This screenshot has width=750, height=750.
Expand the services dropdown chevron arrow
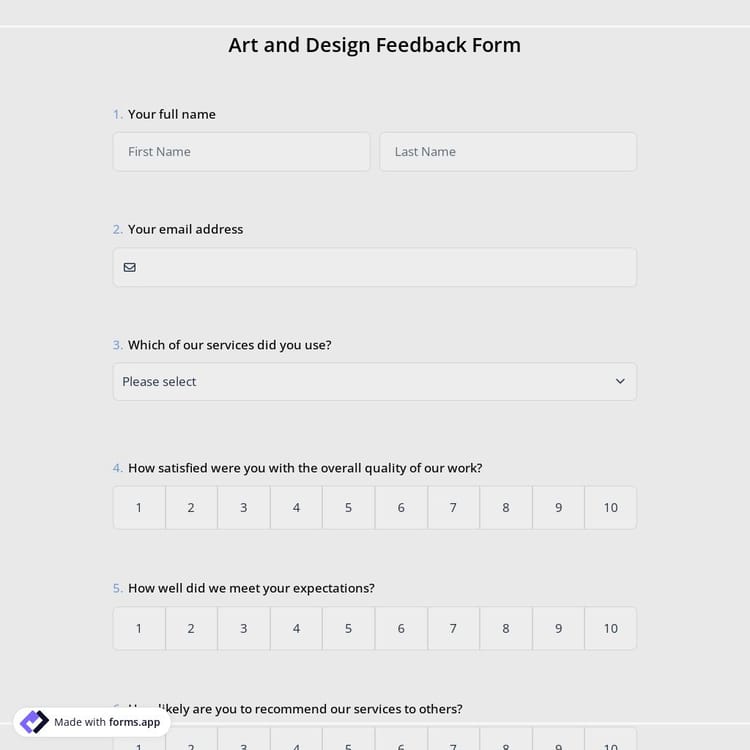coord(620,381)
